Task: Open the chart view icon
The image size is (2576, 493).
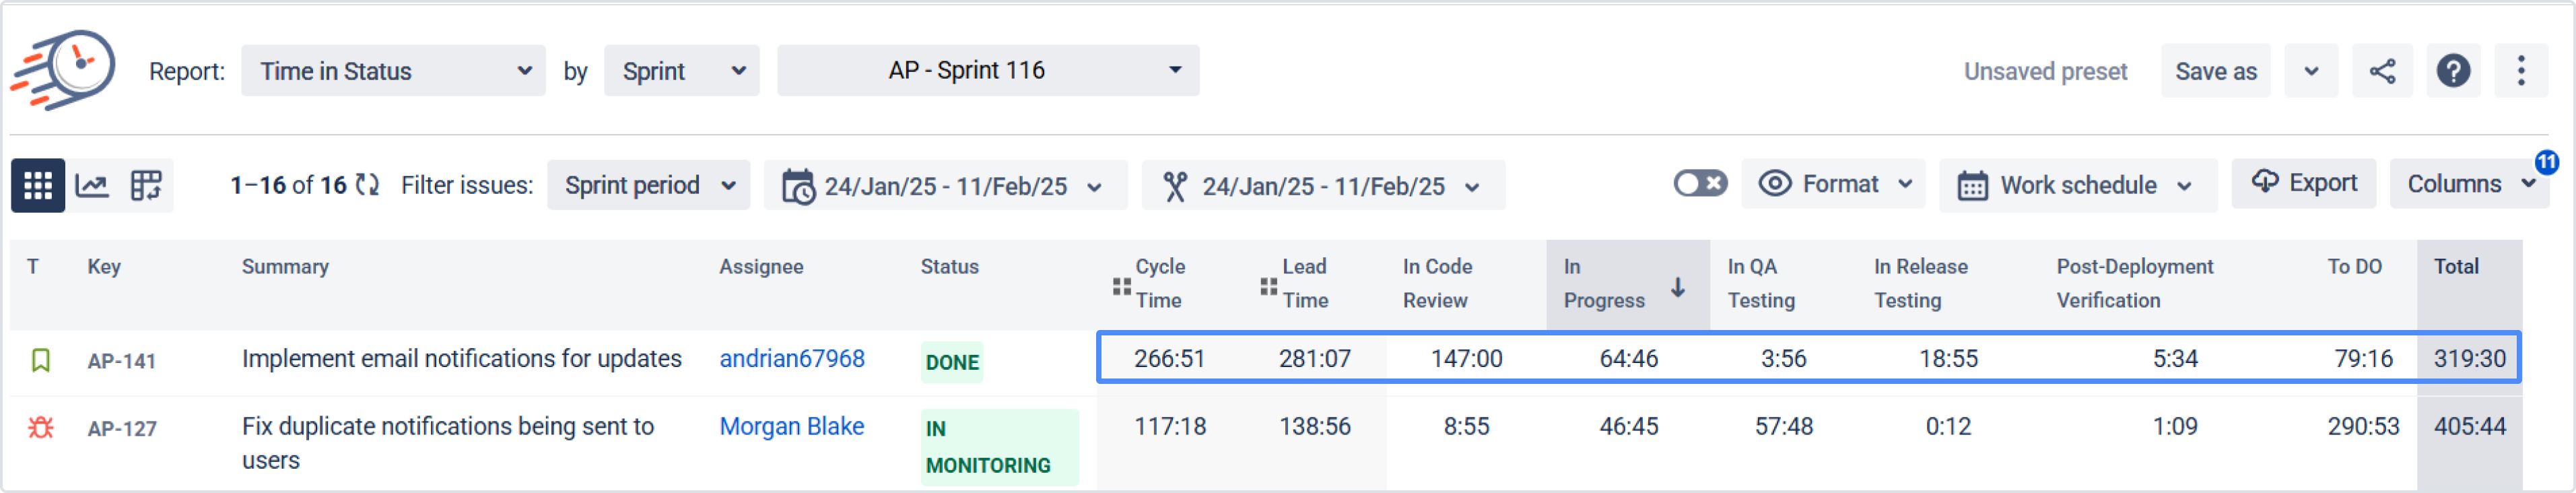Action: tap(92, 185)
